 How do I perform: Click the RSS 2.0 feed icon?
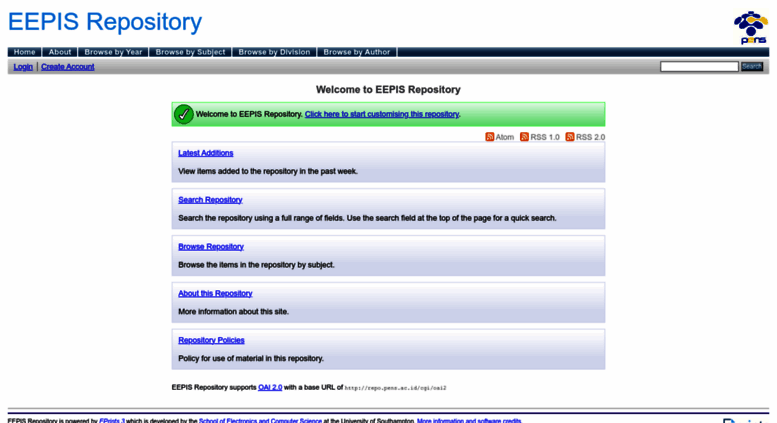[570, 137]
